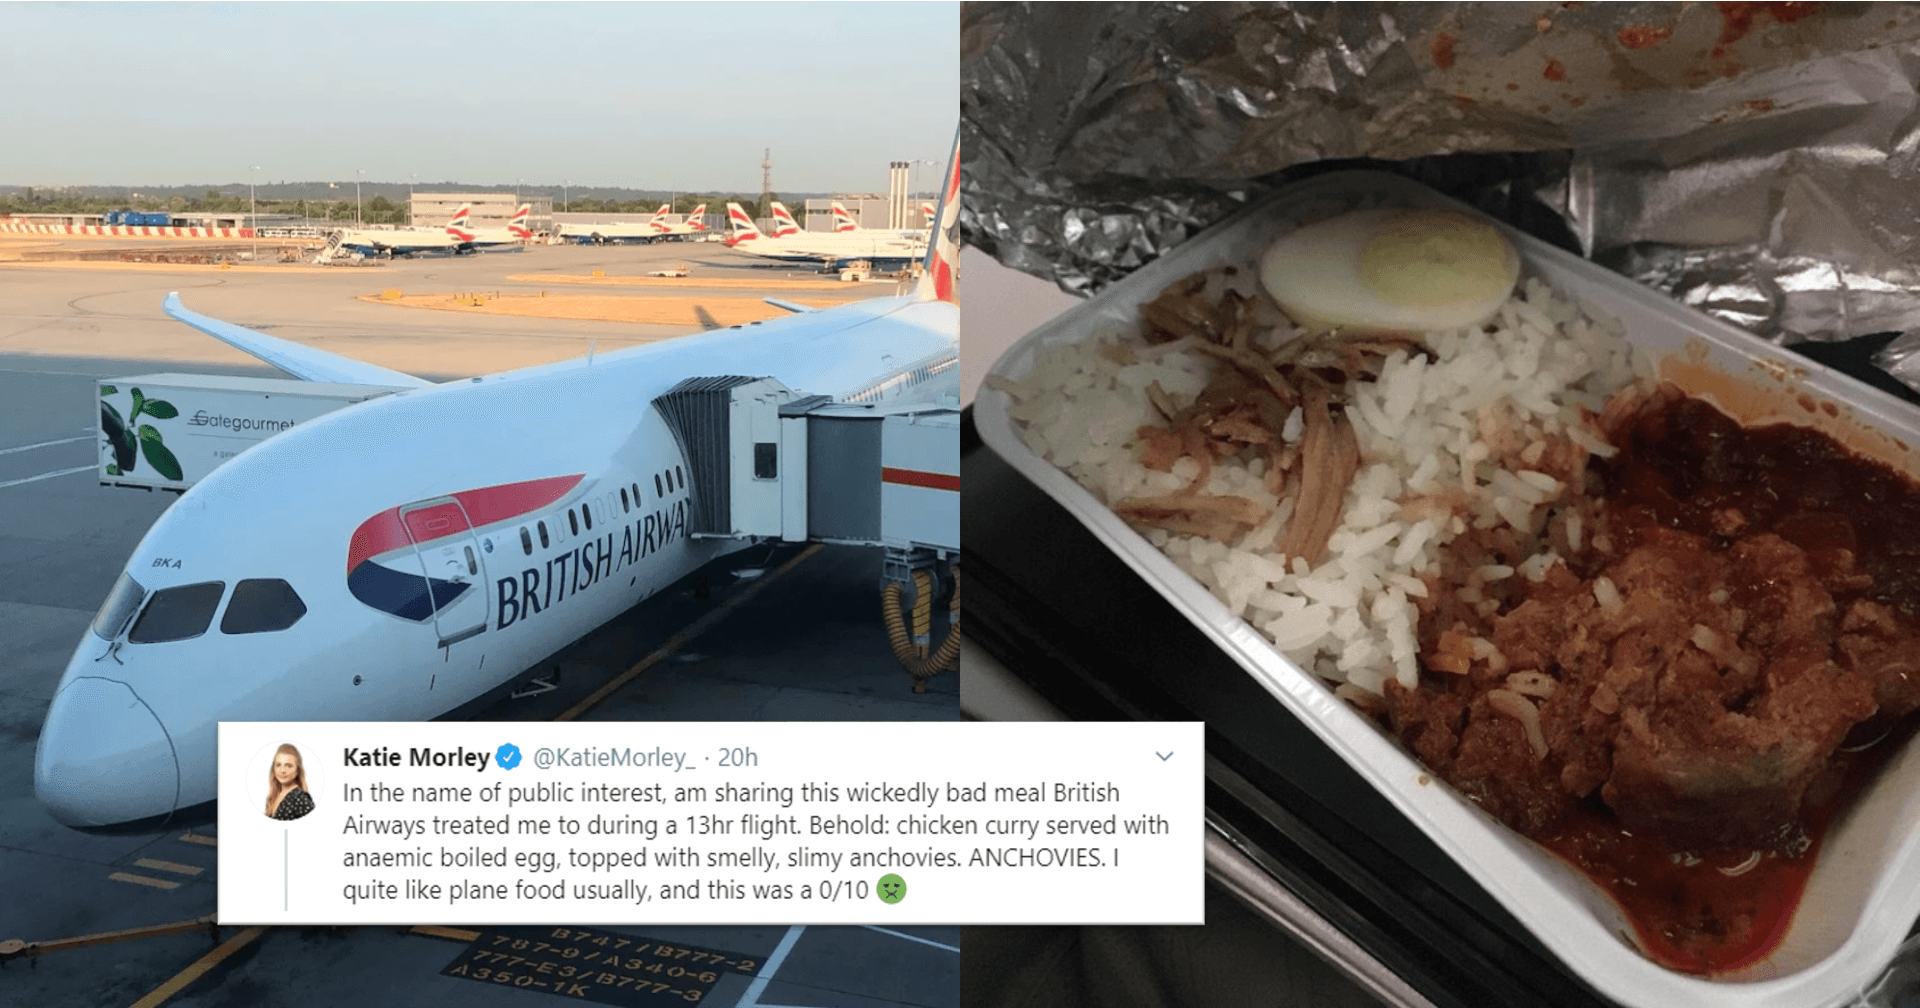
Task: Click the boiled egg half on the rice
Action: coord(1389,270)
